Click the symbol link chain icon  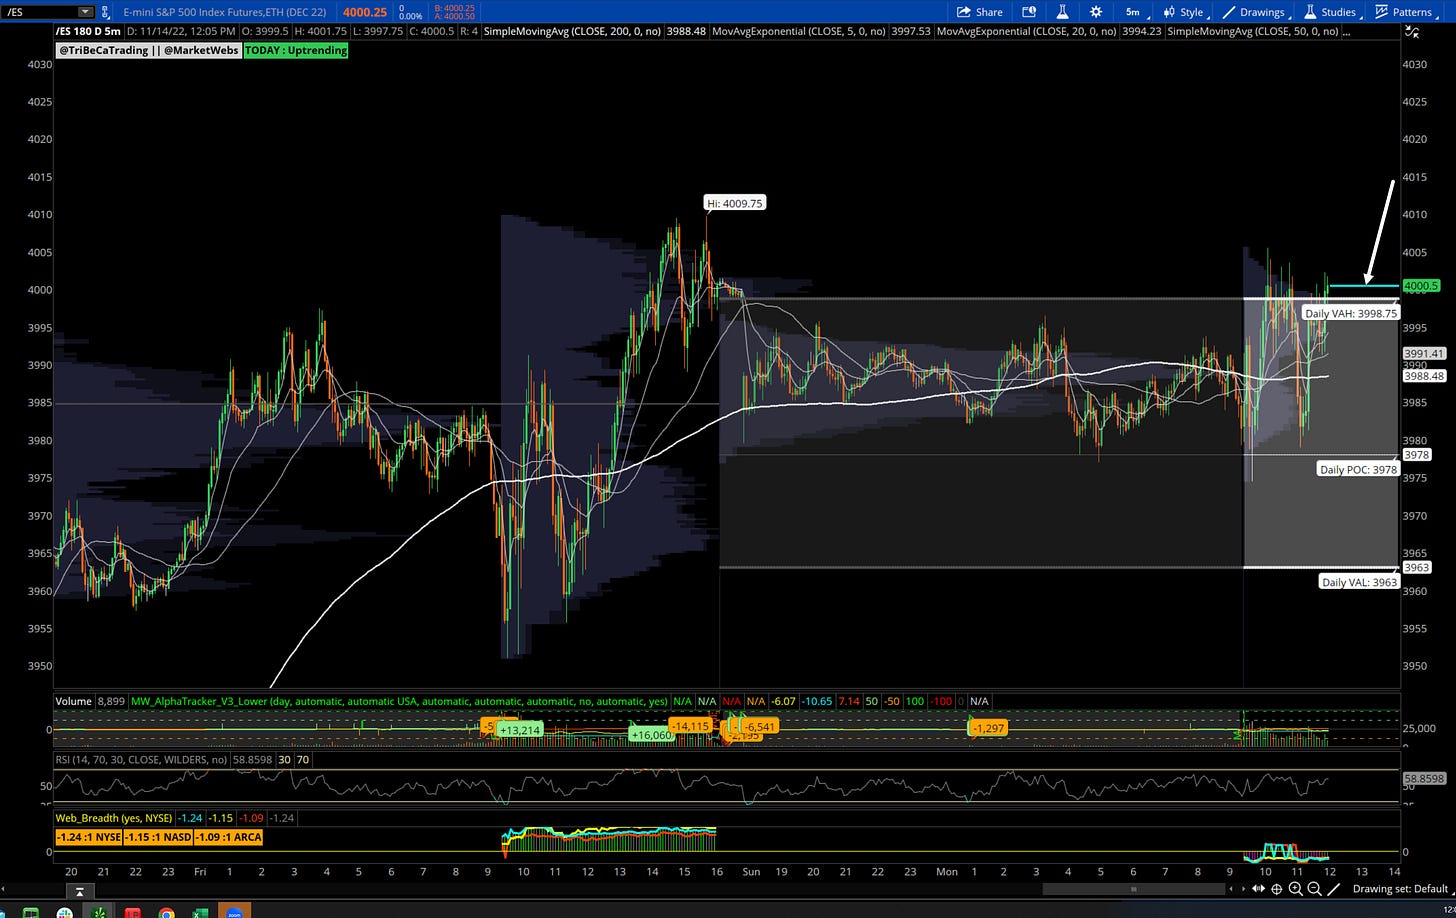(105, 12)
